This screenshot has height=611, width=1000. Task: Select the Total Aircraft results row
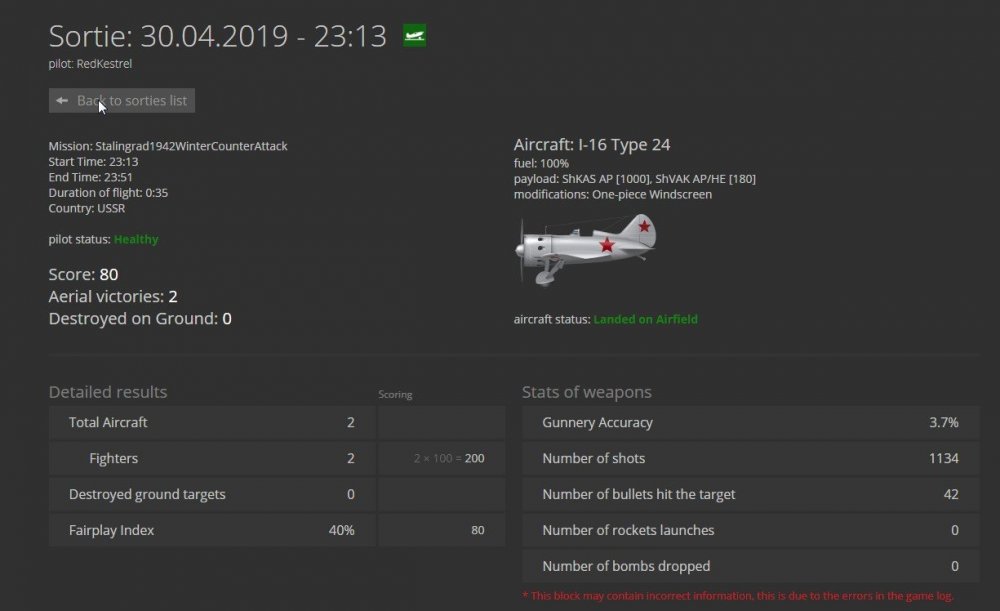coord(211,422)
